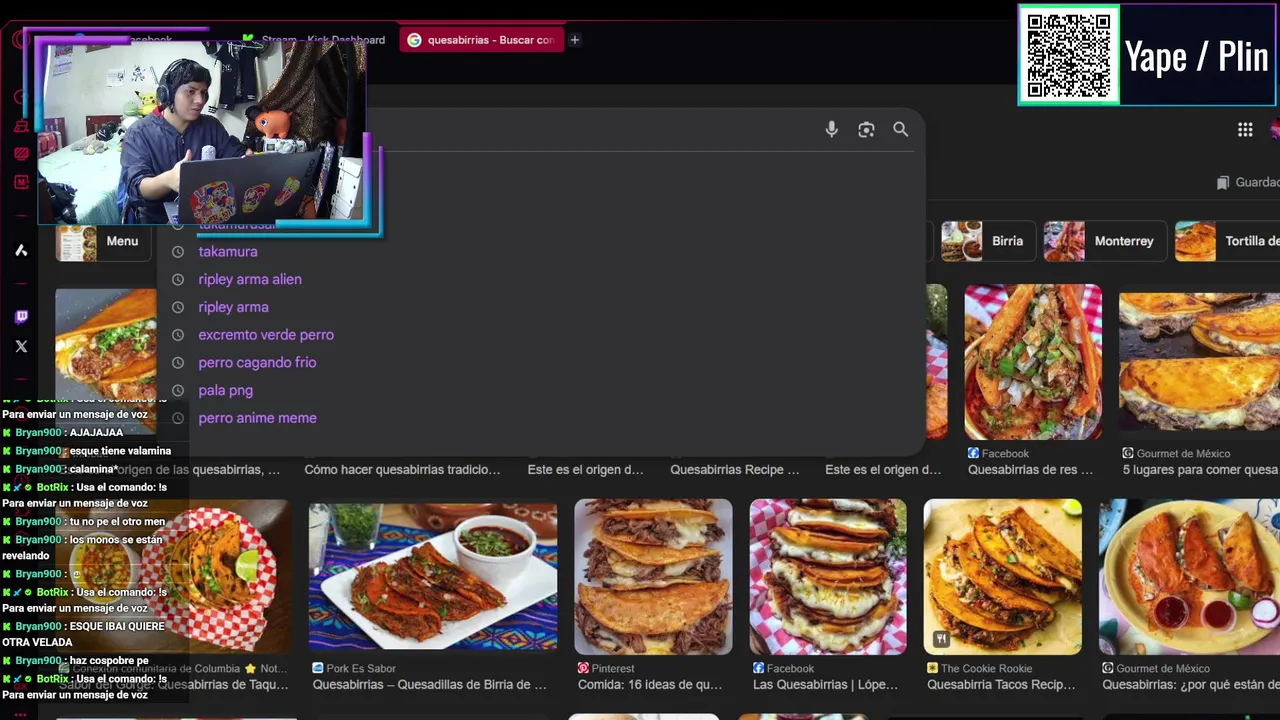This screenshot has height=720, width=1280.
Task: Click history icon beside perro anime meme
Action: 178,418
